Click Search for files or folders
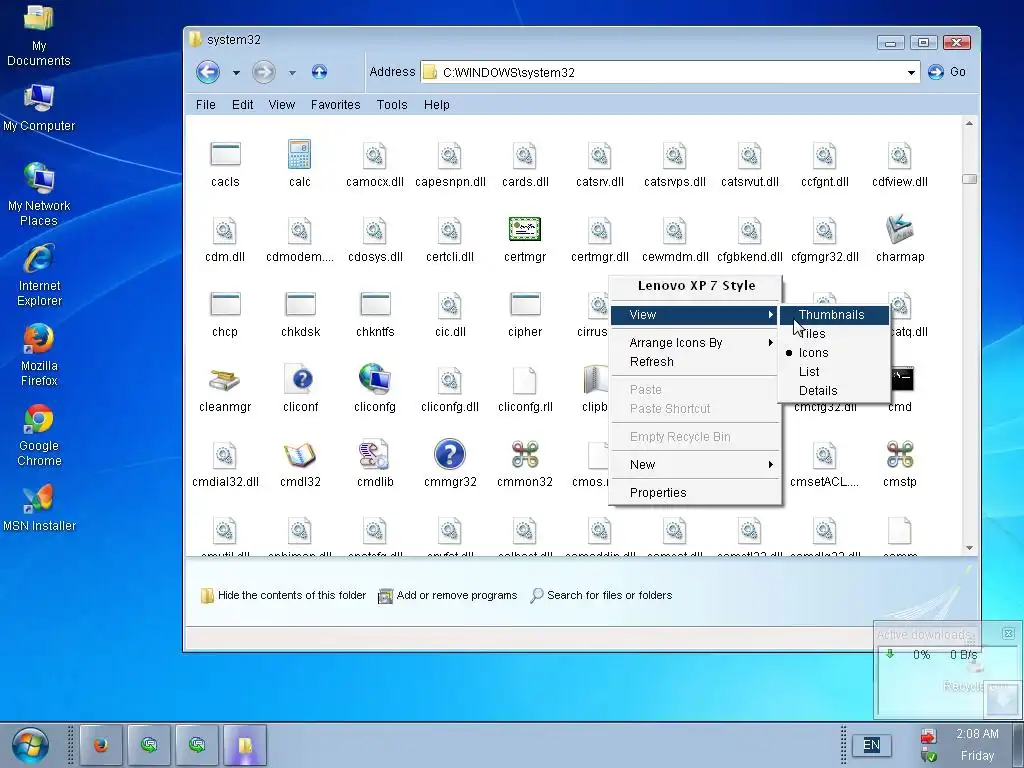The height and width of the screenshot is (768, 1024). coord(601,596)
